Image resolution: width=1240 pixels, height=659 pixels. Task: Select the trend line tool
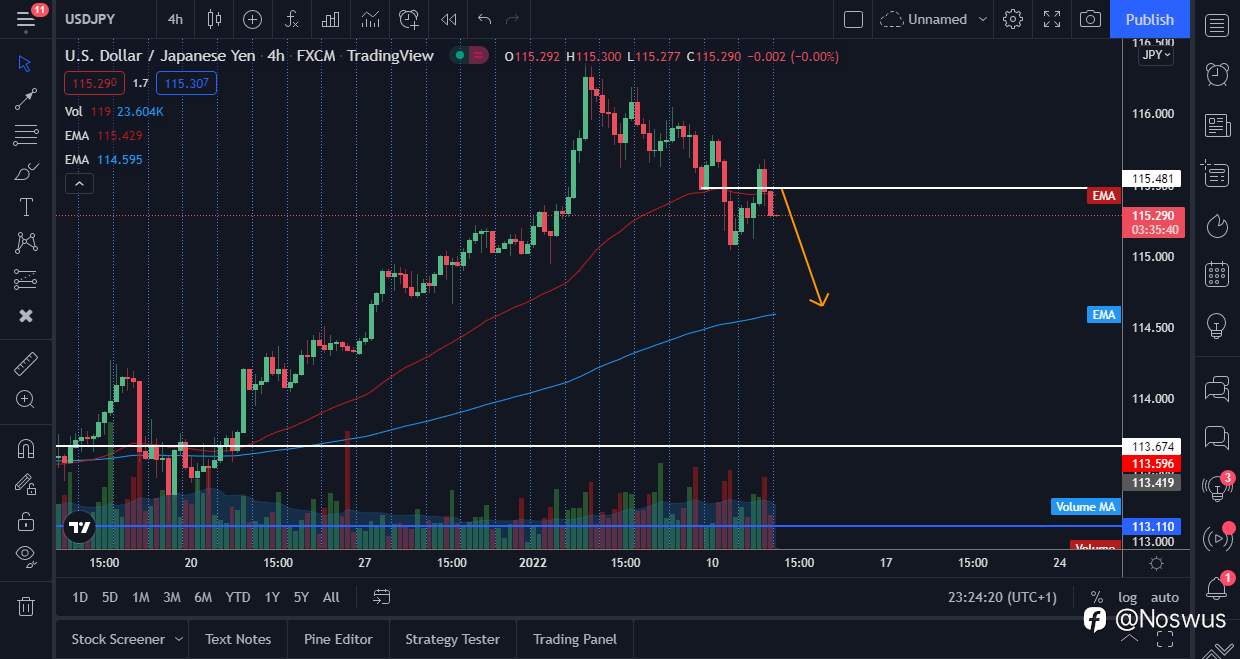[25, 98]
